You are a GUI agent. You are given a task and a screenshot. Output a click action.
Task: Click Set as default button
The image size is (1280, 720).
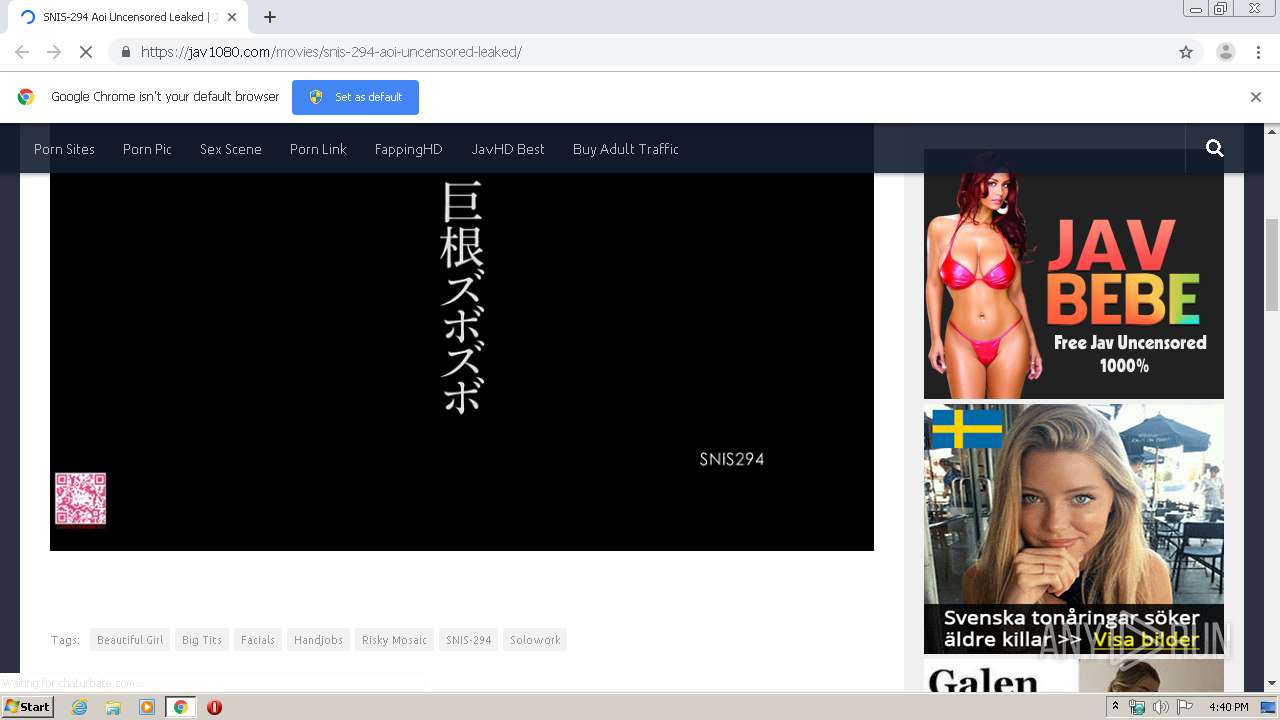(x=355, y=97)
